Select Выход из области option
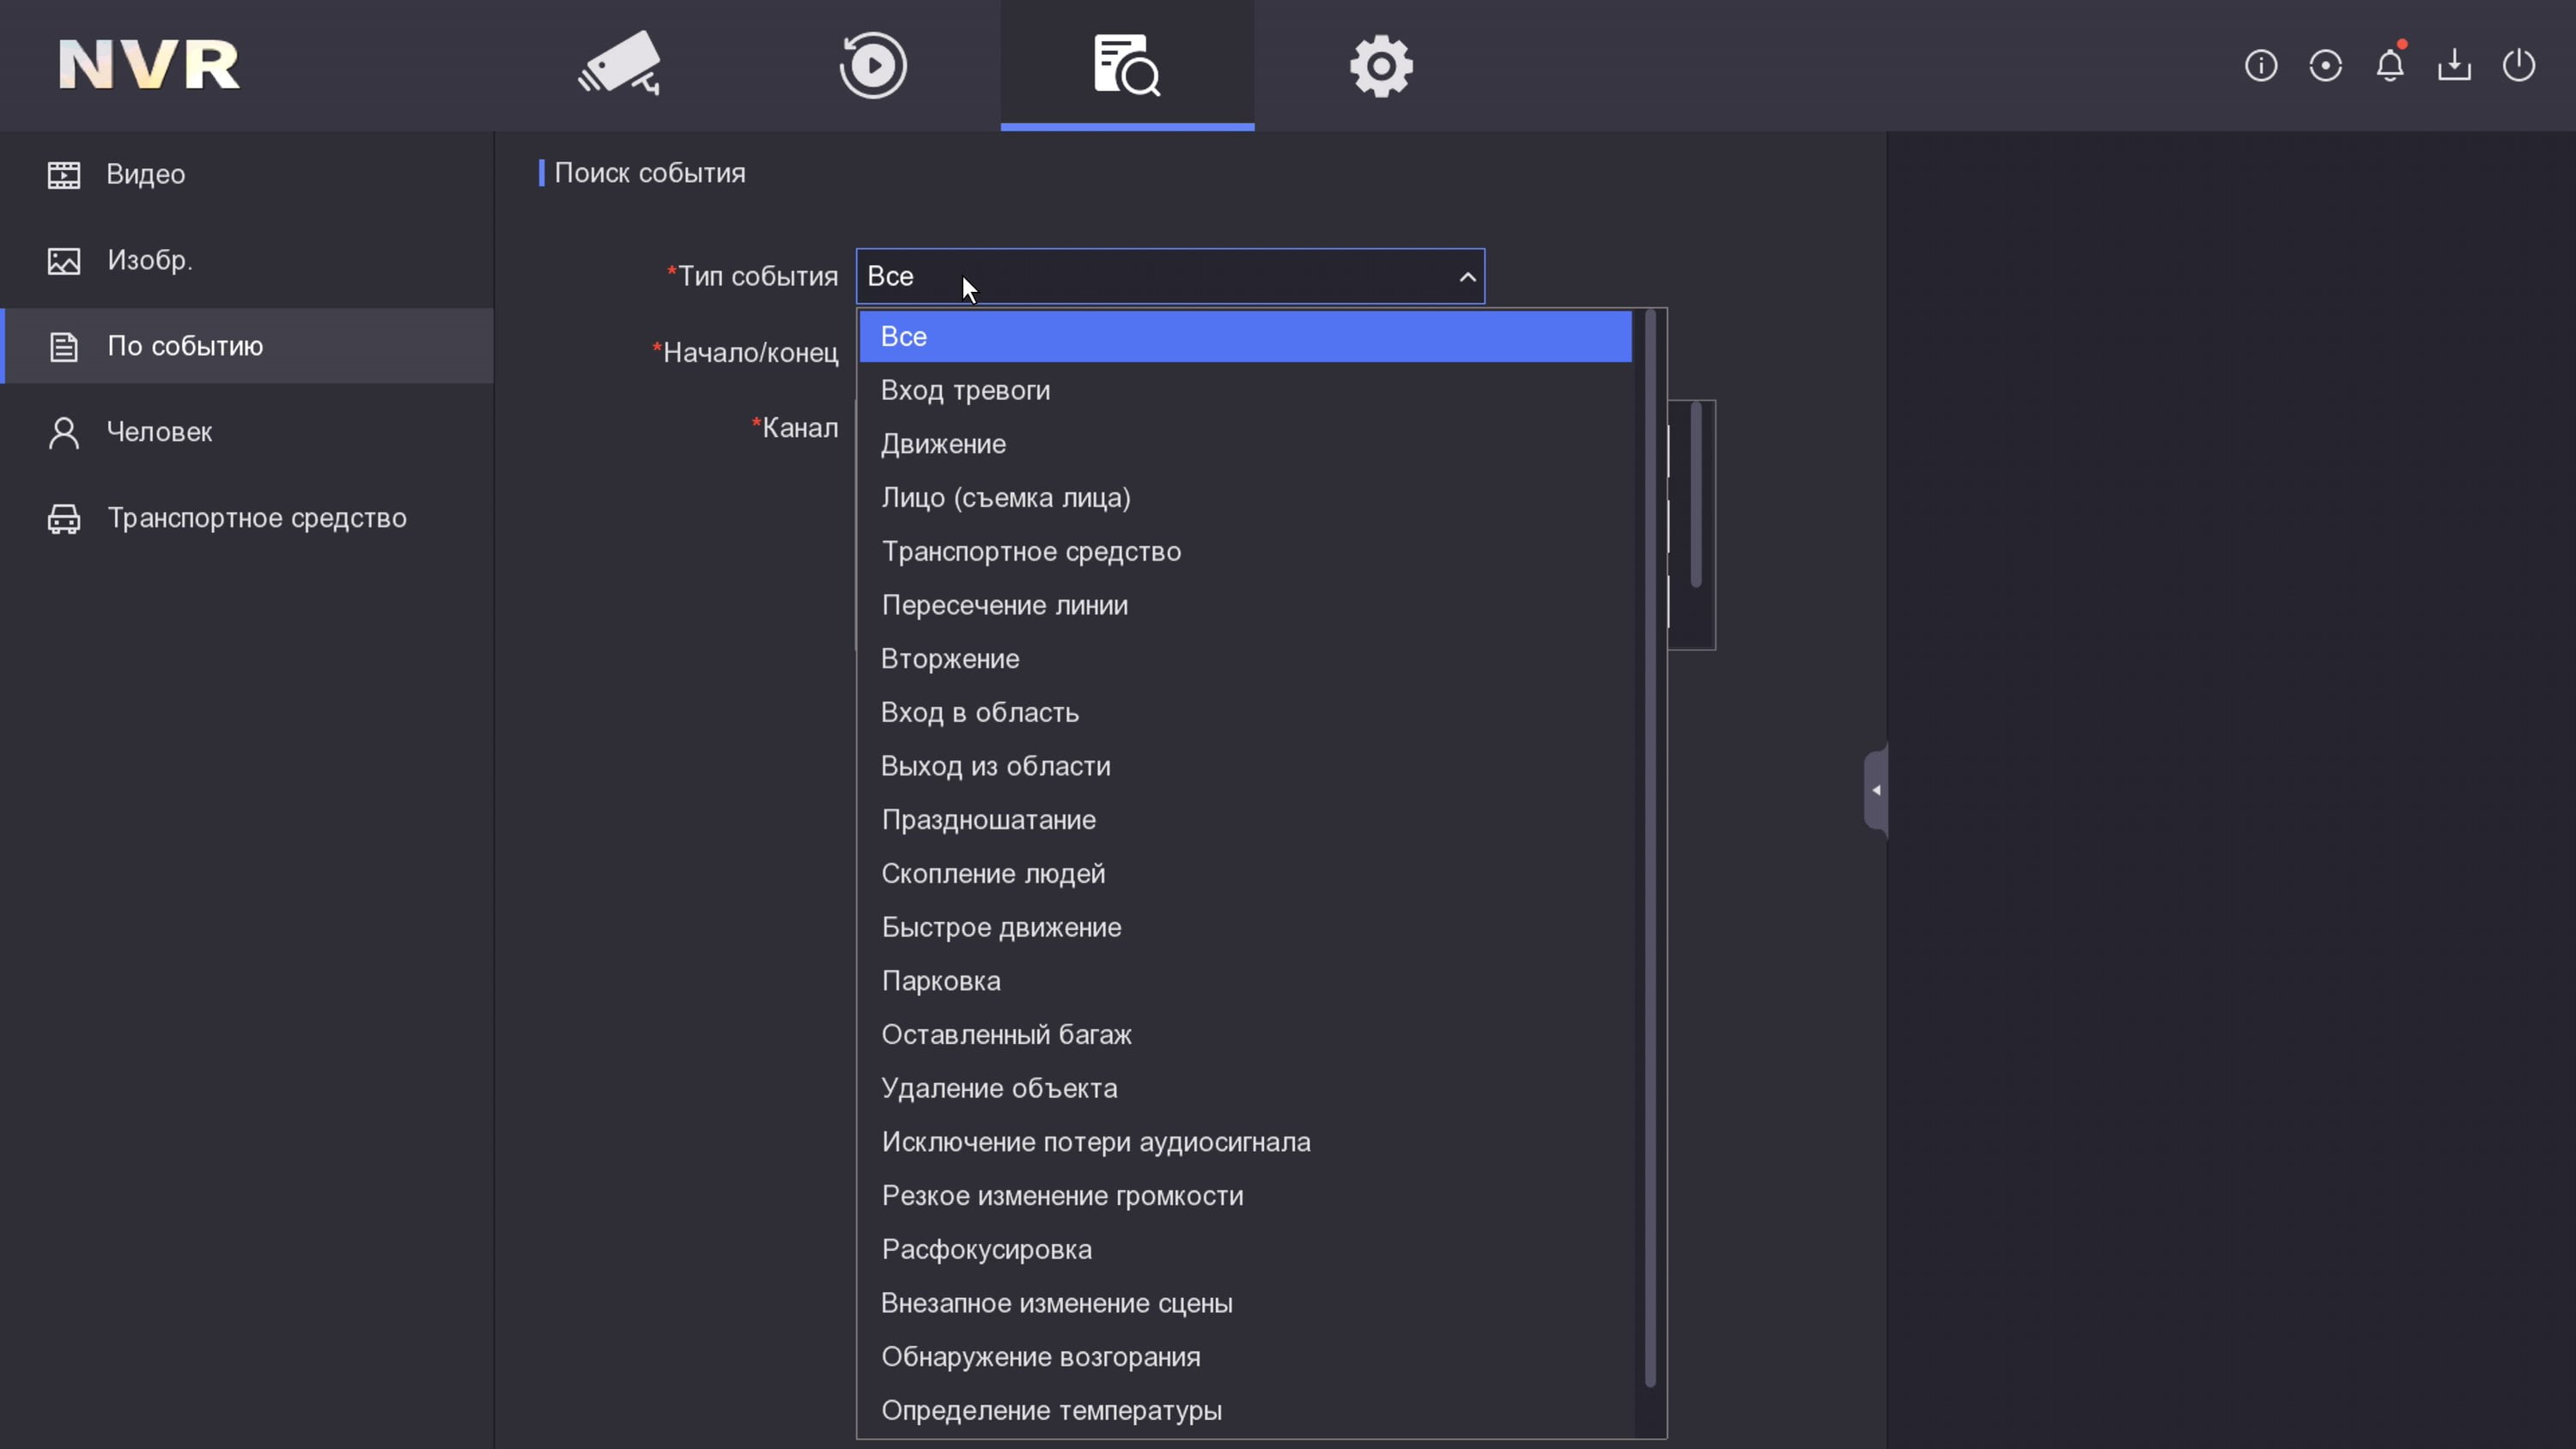The width and height of the screenshot is (2576, 1449). pos(1245,767)
